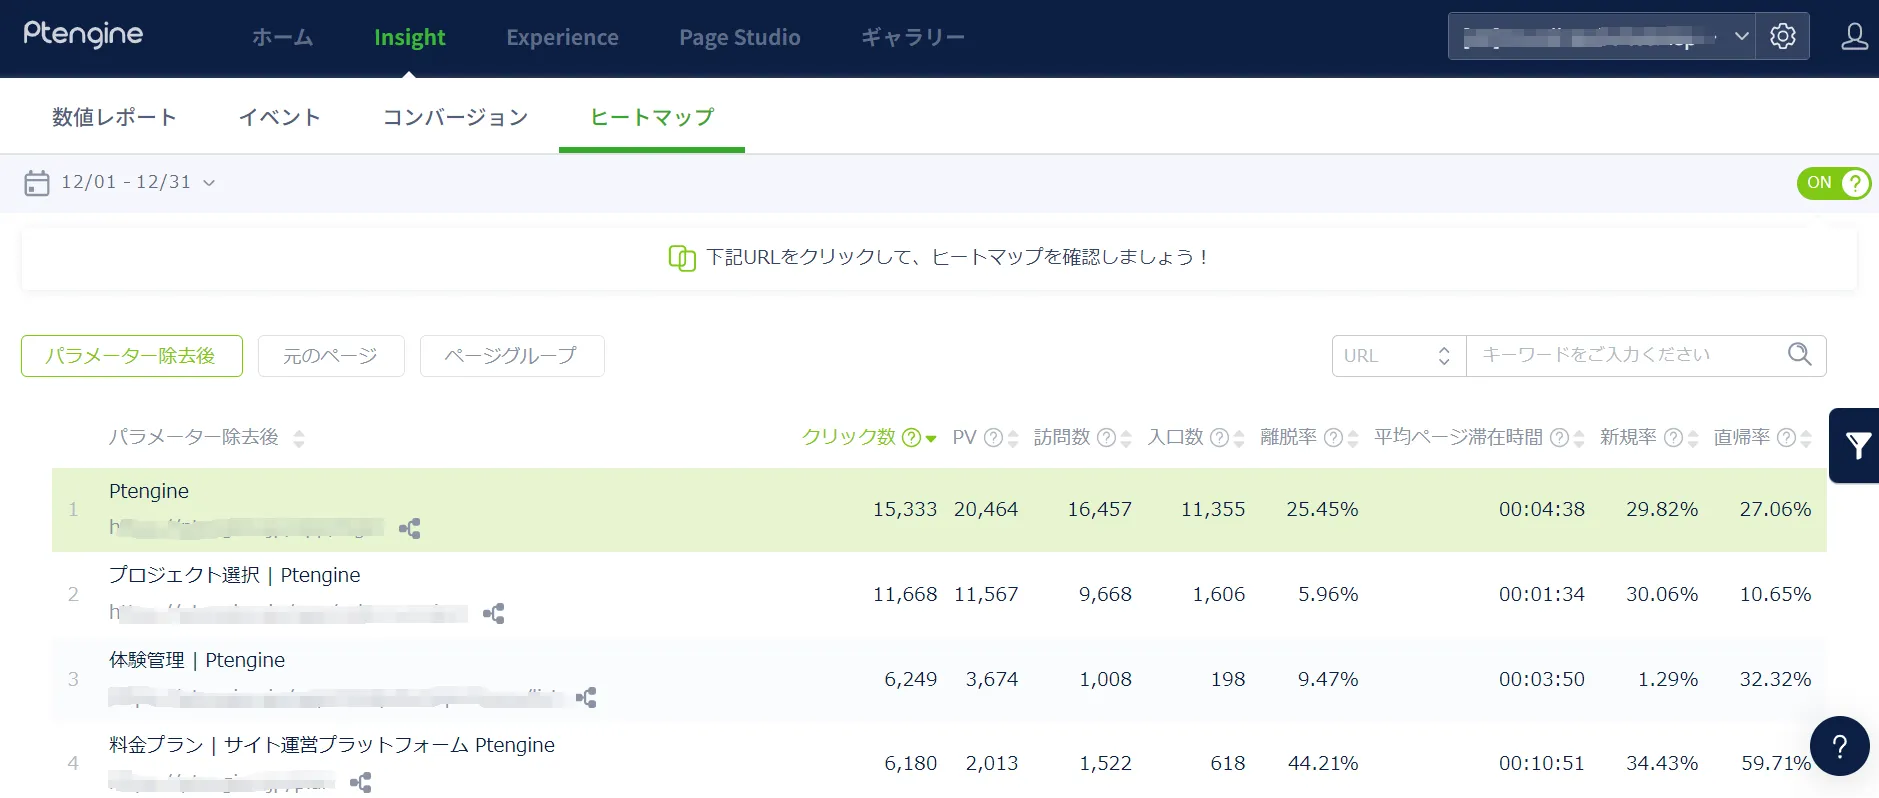Click the user account profile icon
This screenshot has width=1879, height=798.
pyautogui.click(x=1854, y=37)
